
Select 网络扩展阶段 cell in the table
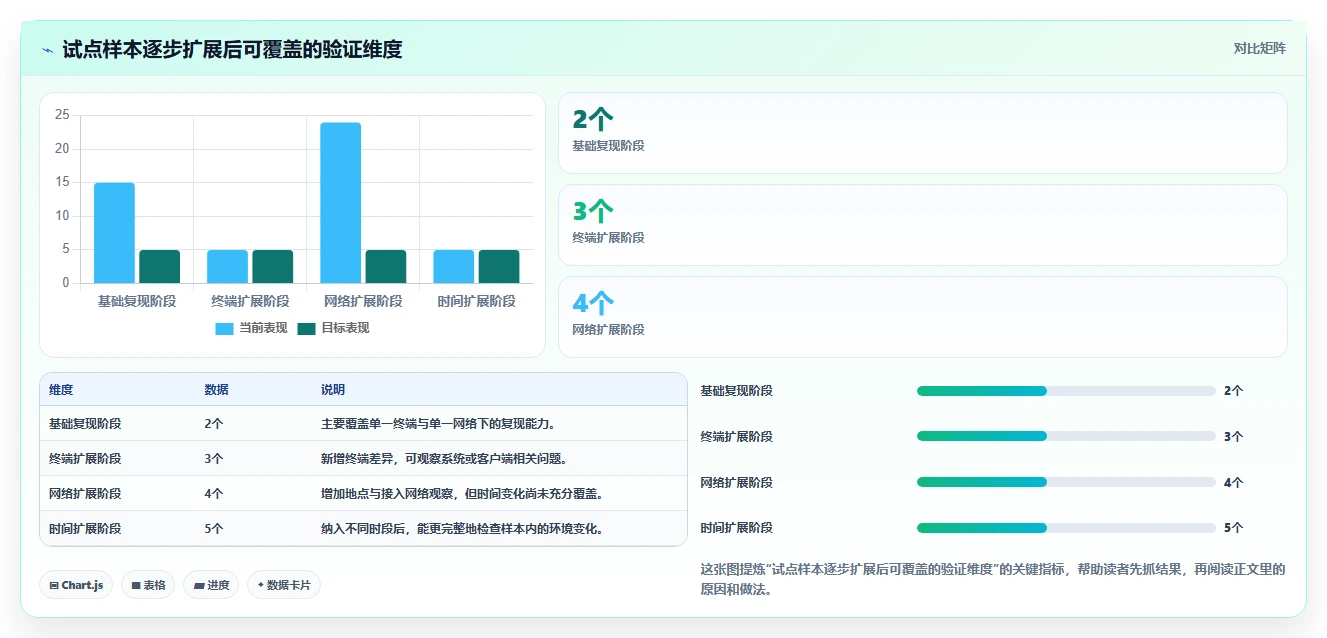coord(85,494)
